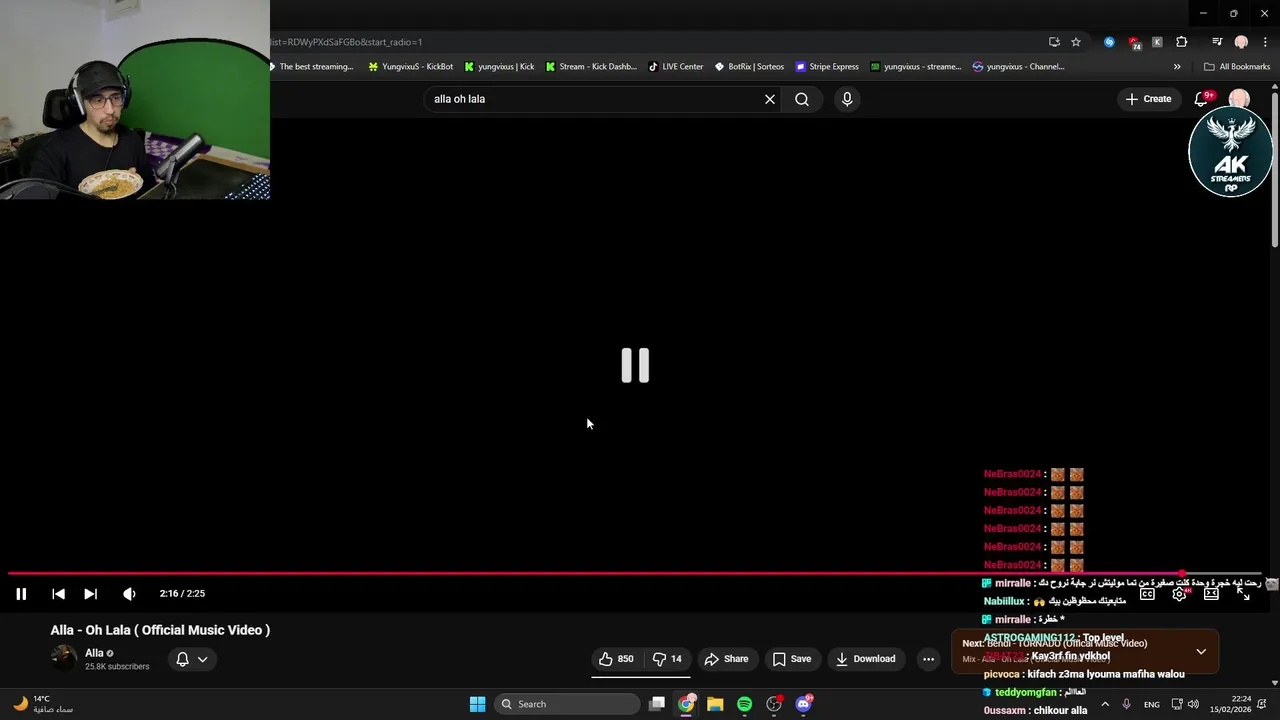This screenshot has height=720, width=1280.
Task: Open 'The best streaming...' bookmark
Action: point(311,67)
